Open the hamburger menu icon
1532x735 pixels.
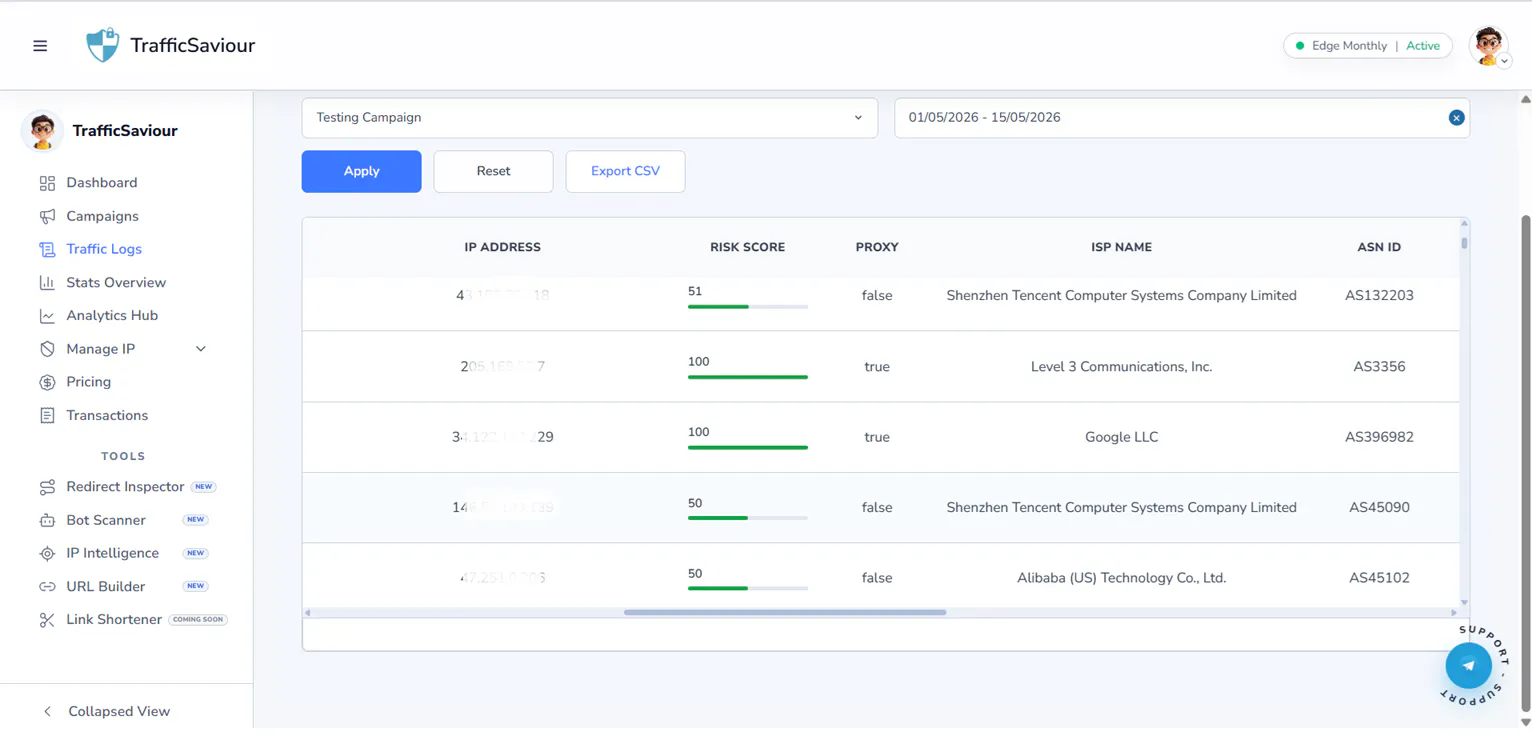click(x=40, y=46)
